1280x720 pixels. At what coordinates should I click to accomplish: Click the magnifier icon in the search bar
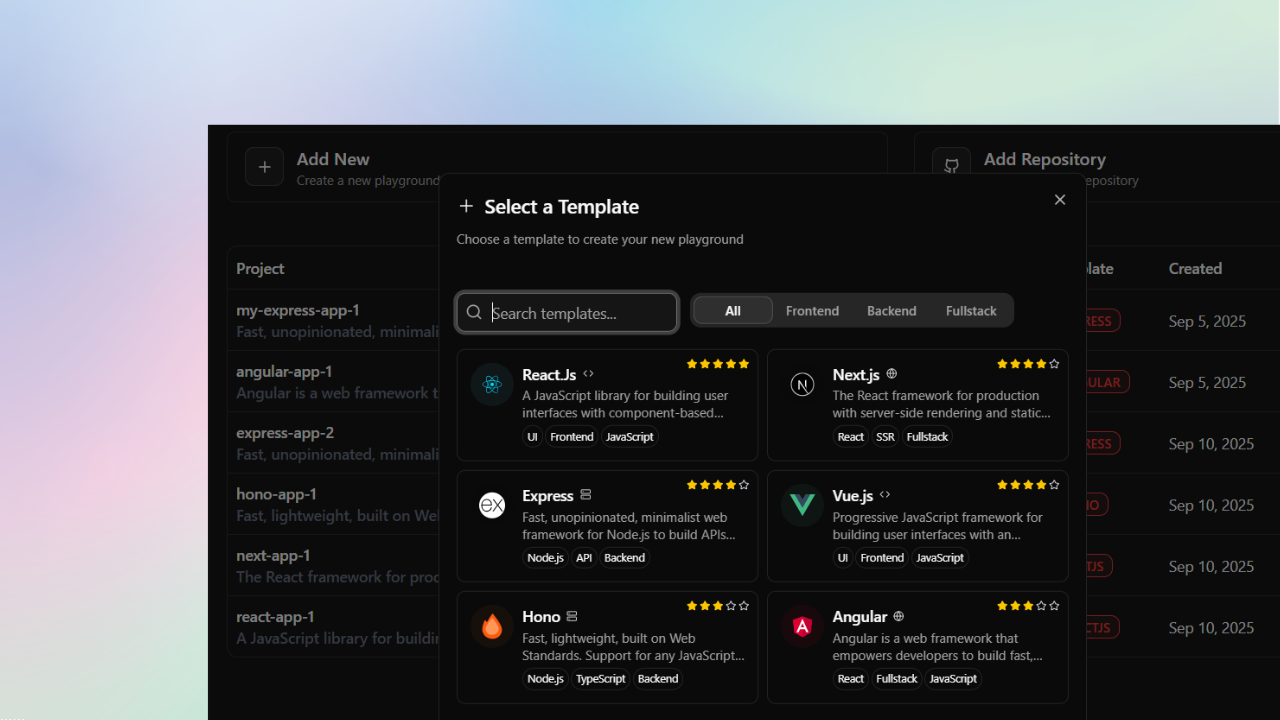pos(473,312)
